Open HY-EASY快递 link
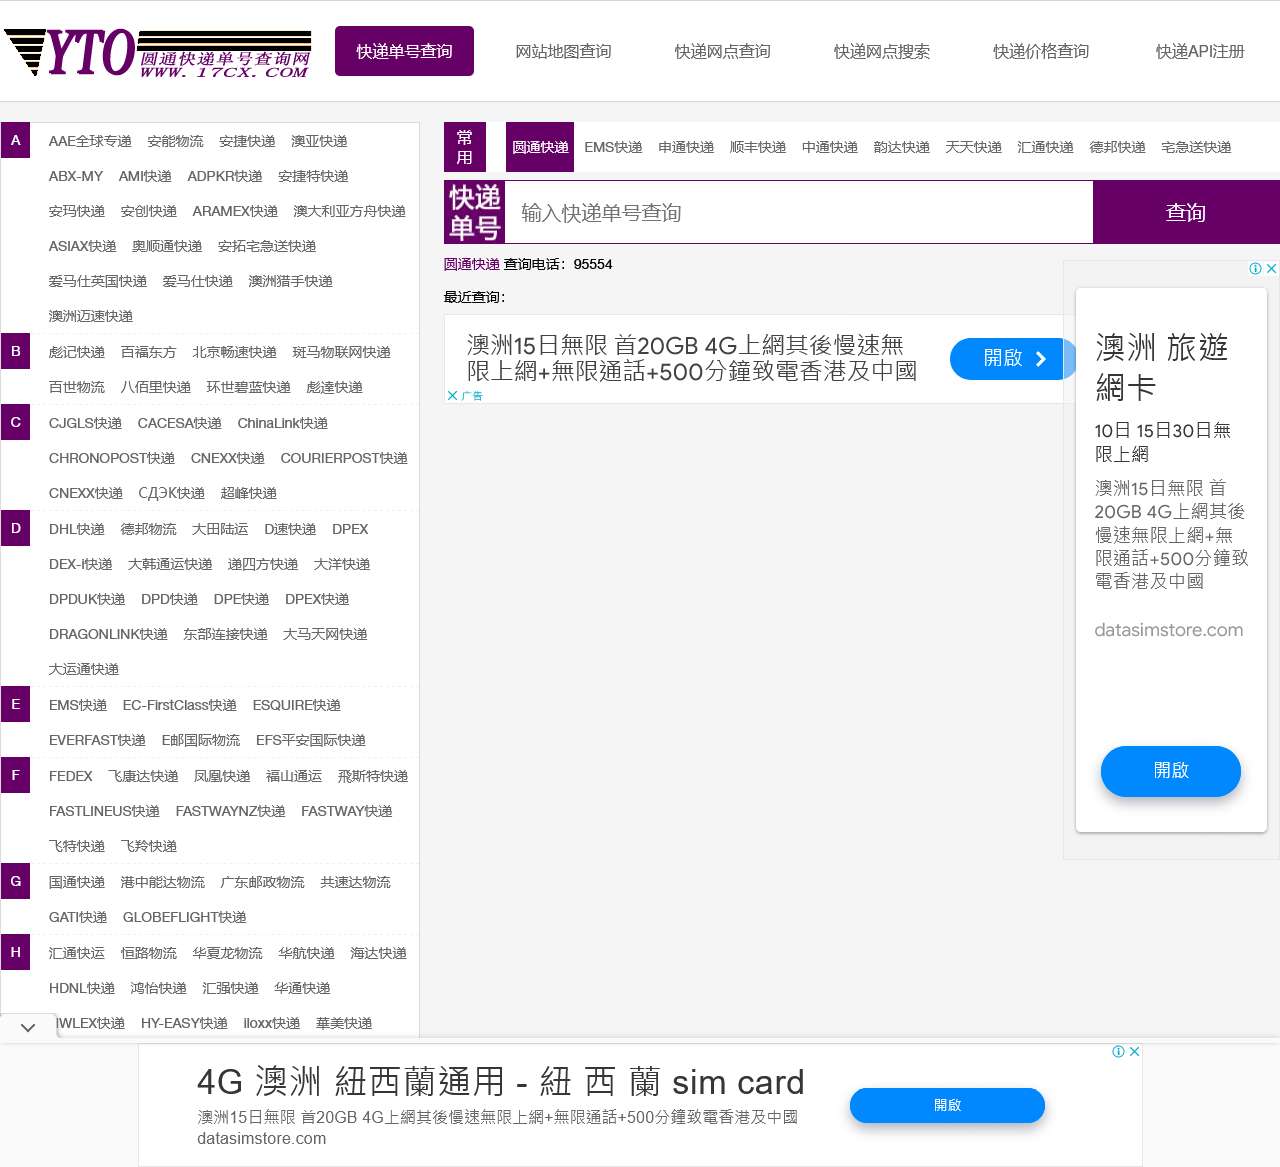The height and width of the screenshot is (1167, 1280). [x=184, y=1023]
